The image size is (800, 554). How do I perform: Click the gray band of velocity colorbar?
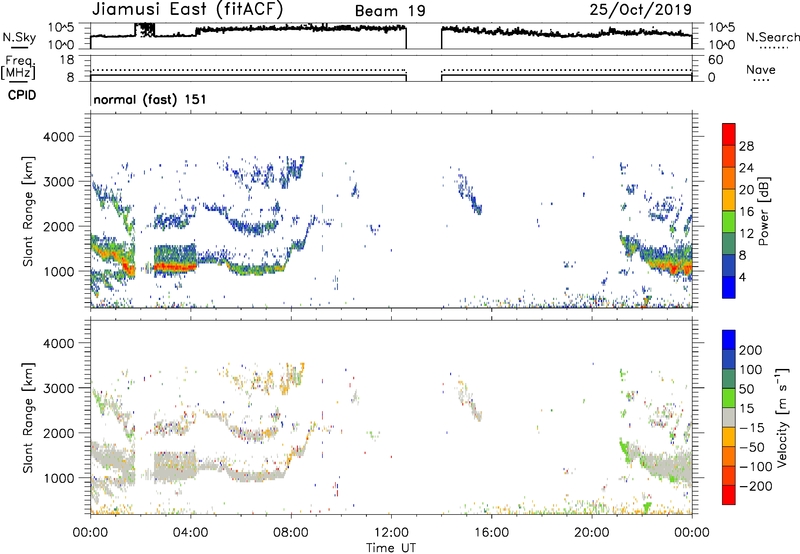pyautogui.click(x=729, y=417)
